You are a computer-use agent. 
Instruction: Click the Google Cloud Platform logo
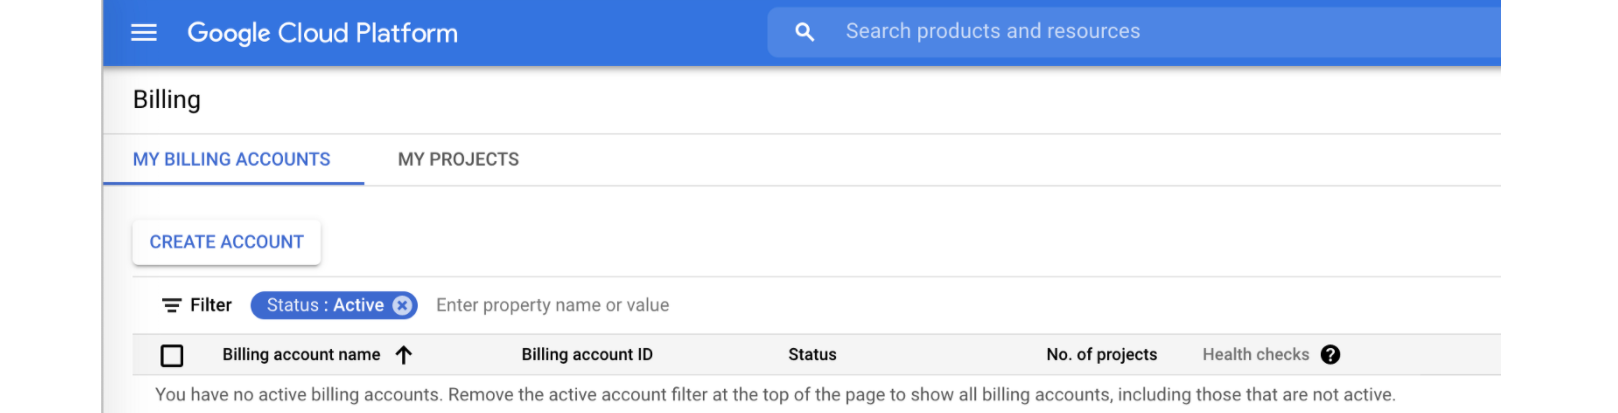pos(322,33)
